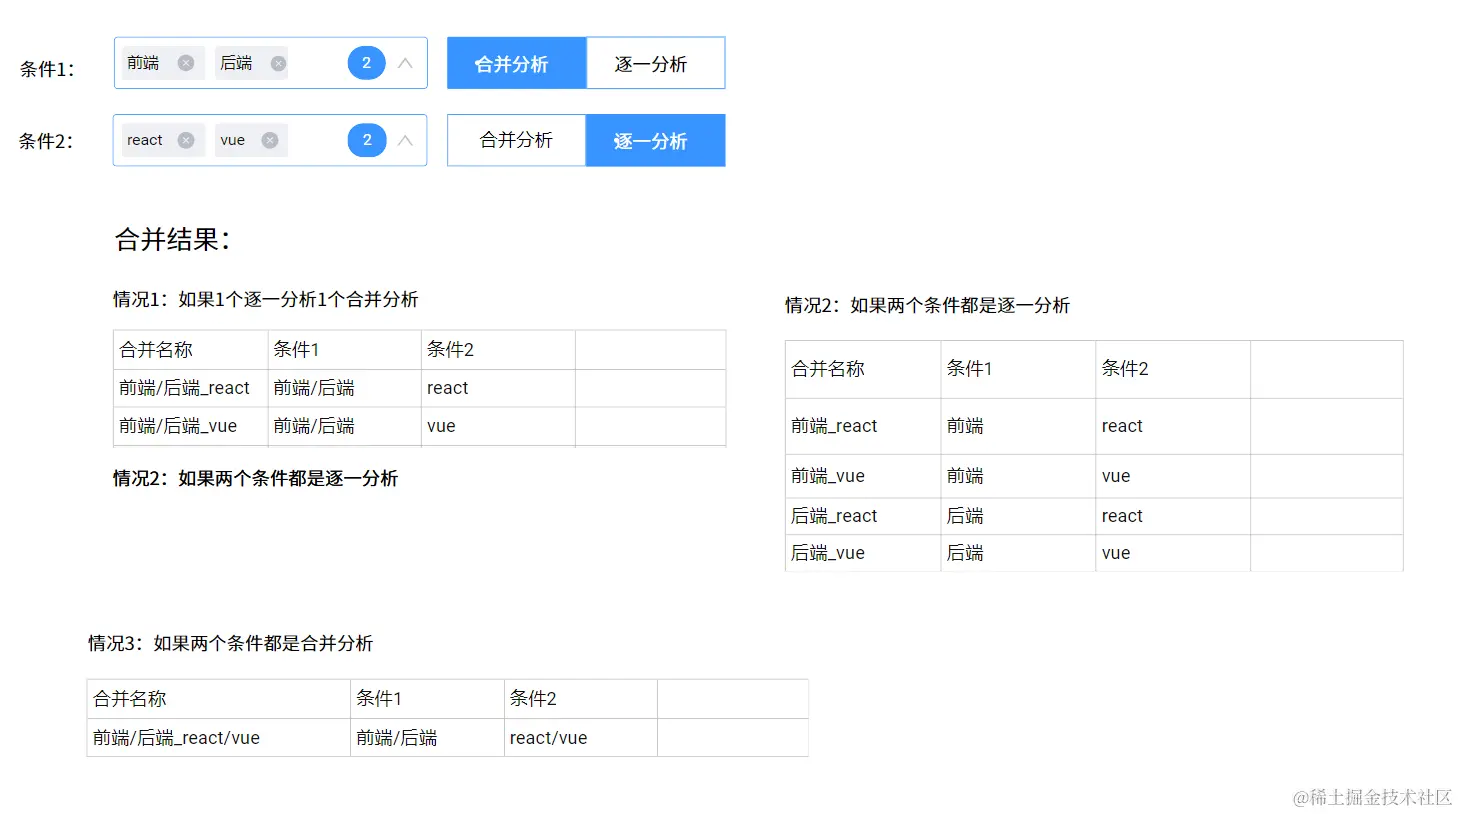Click the 情况2 heading above right table

coord(927,305)
